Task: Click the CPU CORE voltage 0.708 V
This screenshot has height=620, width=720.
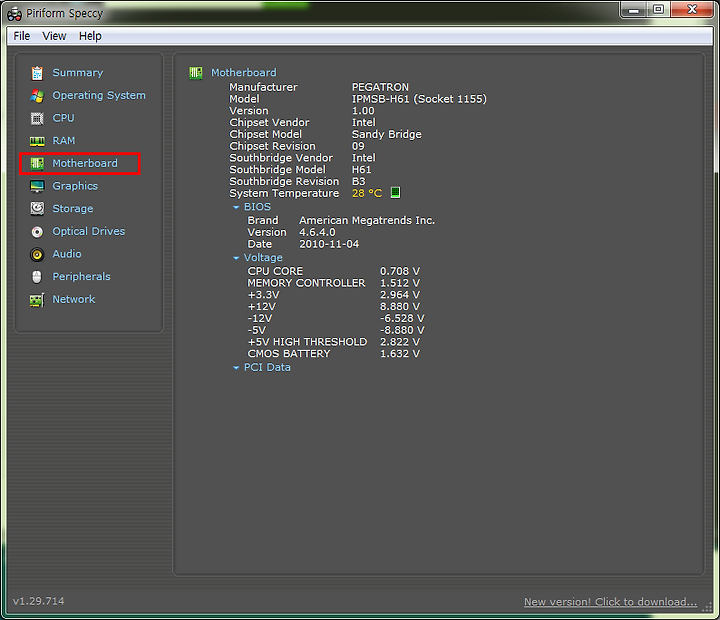Action: click(x=400, y=271)
